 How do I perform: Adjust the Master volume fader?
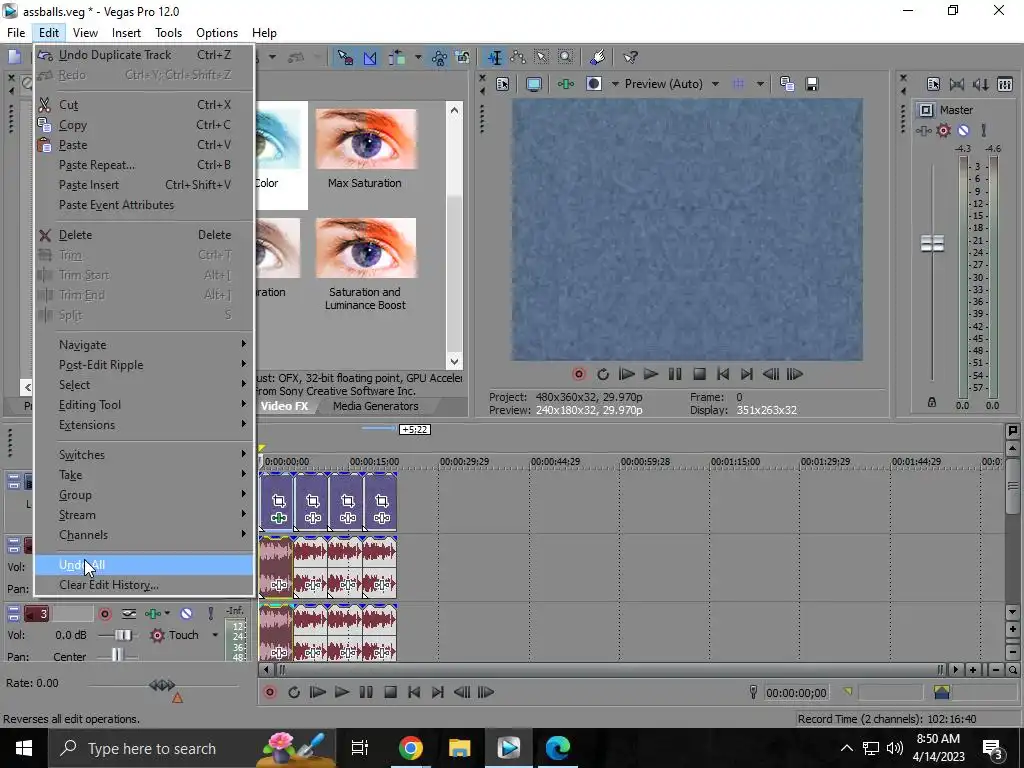click(x=932, y=244)
